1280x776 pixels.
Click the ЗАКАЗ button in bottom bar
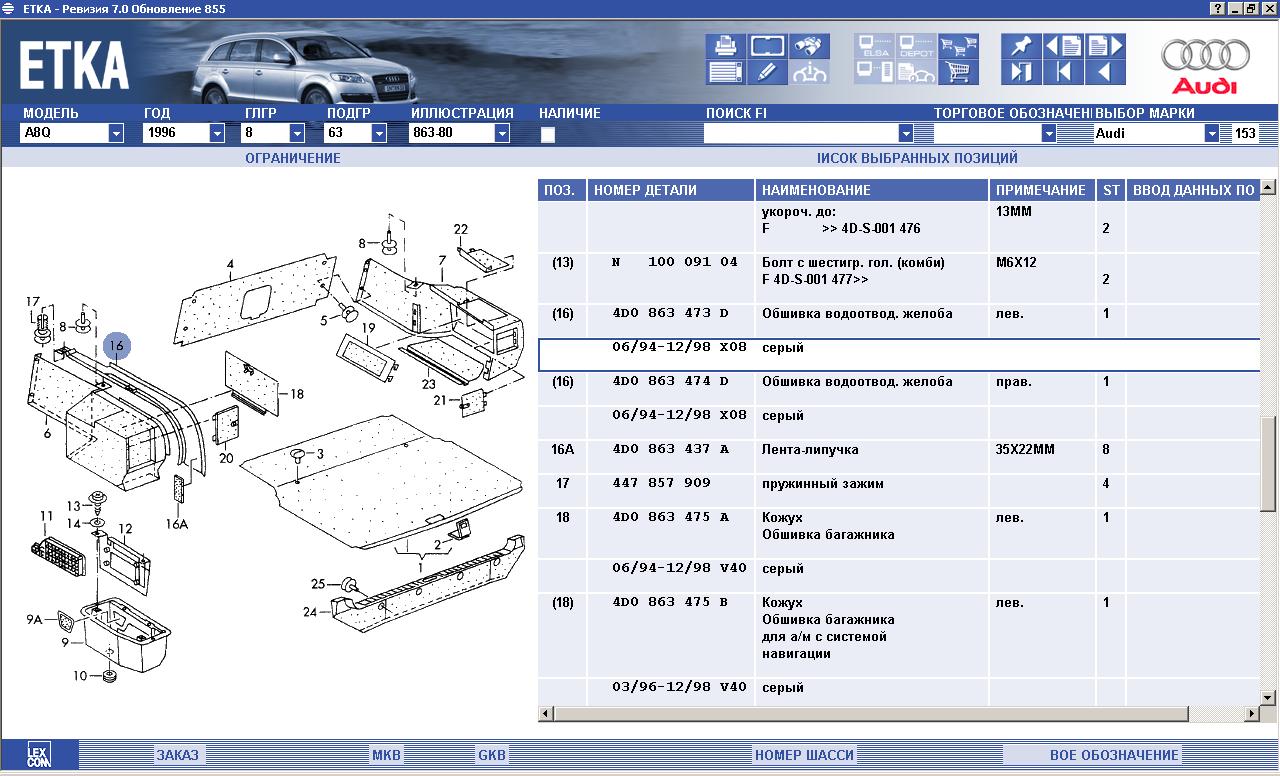(177, 755)
